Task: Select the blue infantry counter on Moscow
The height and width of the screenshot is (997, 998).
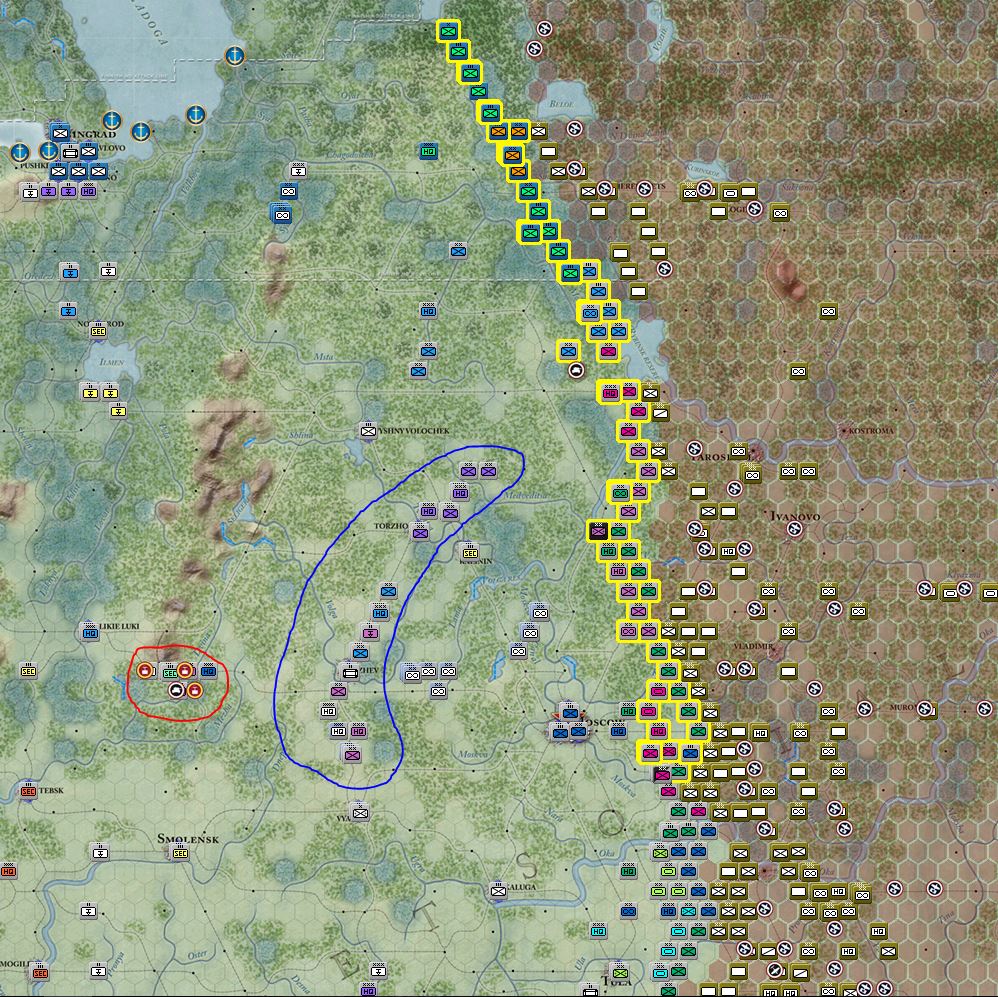Action: click(570, 712)
